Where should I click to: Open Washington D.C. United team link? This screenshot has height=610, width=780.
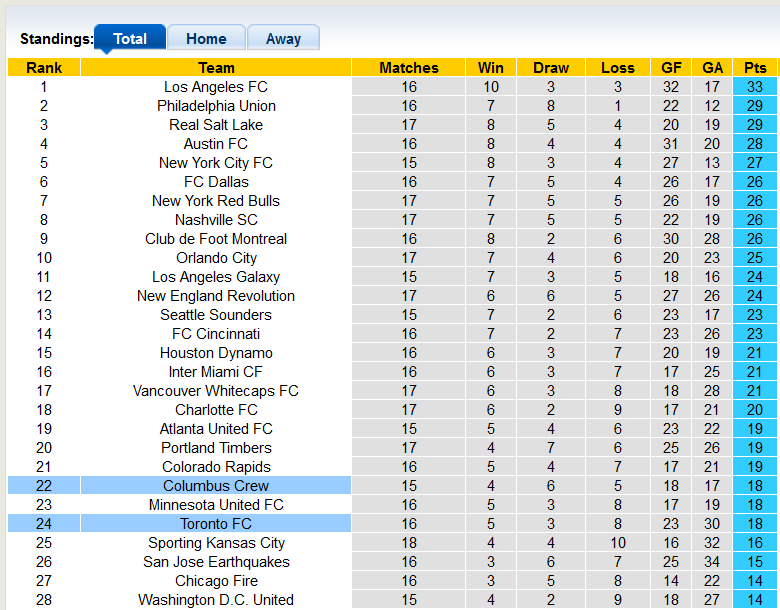(x=216, y=600)
